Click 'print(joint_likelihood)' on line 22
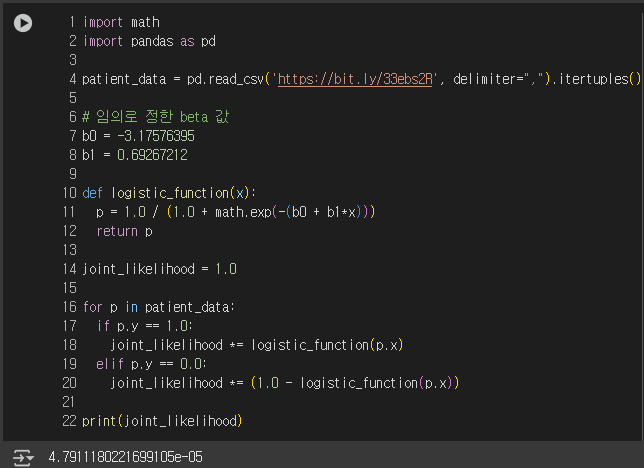The width and height of the screenshot is (644, 468). pos(162,421)
